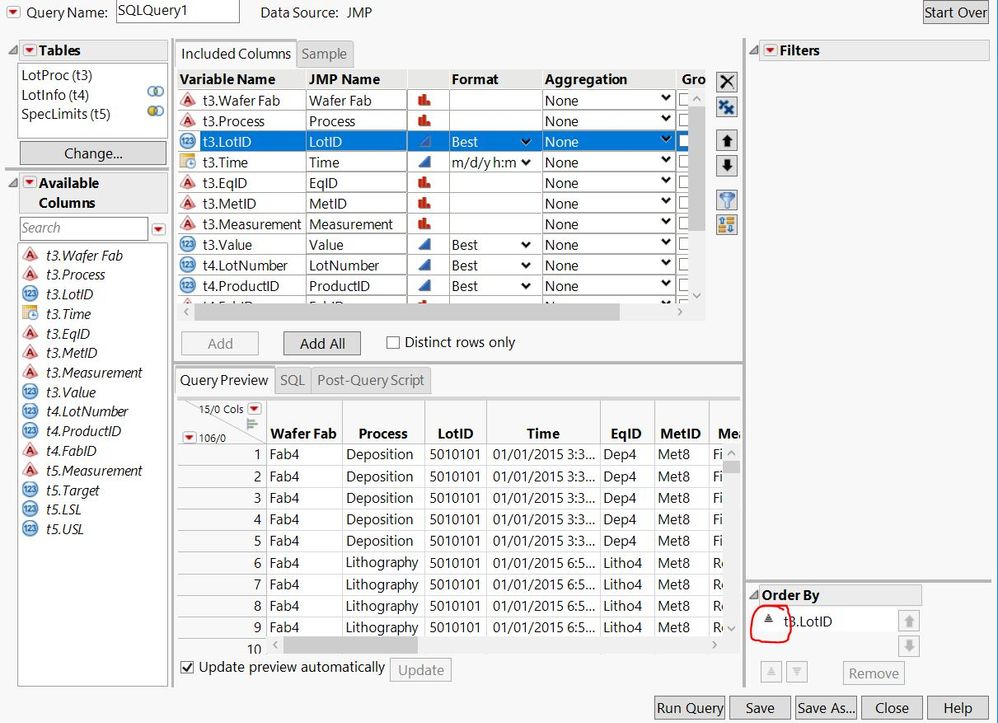Toggle the Group By checkbox for t3.EqID
Image resolution: width=998 pixels, height=723 pixels.
click(x=684, y=181)
